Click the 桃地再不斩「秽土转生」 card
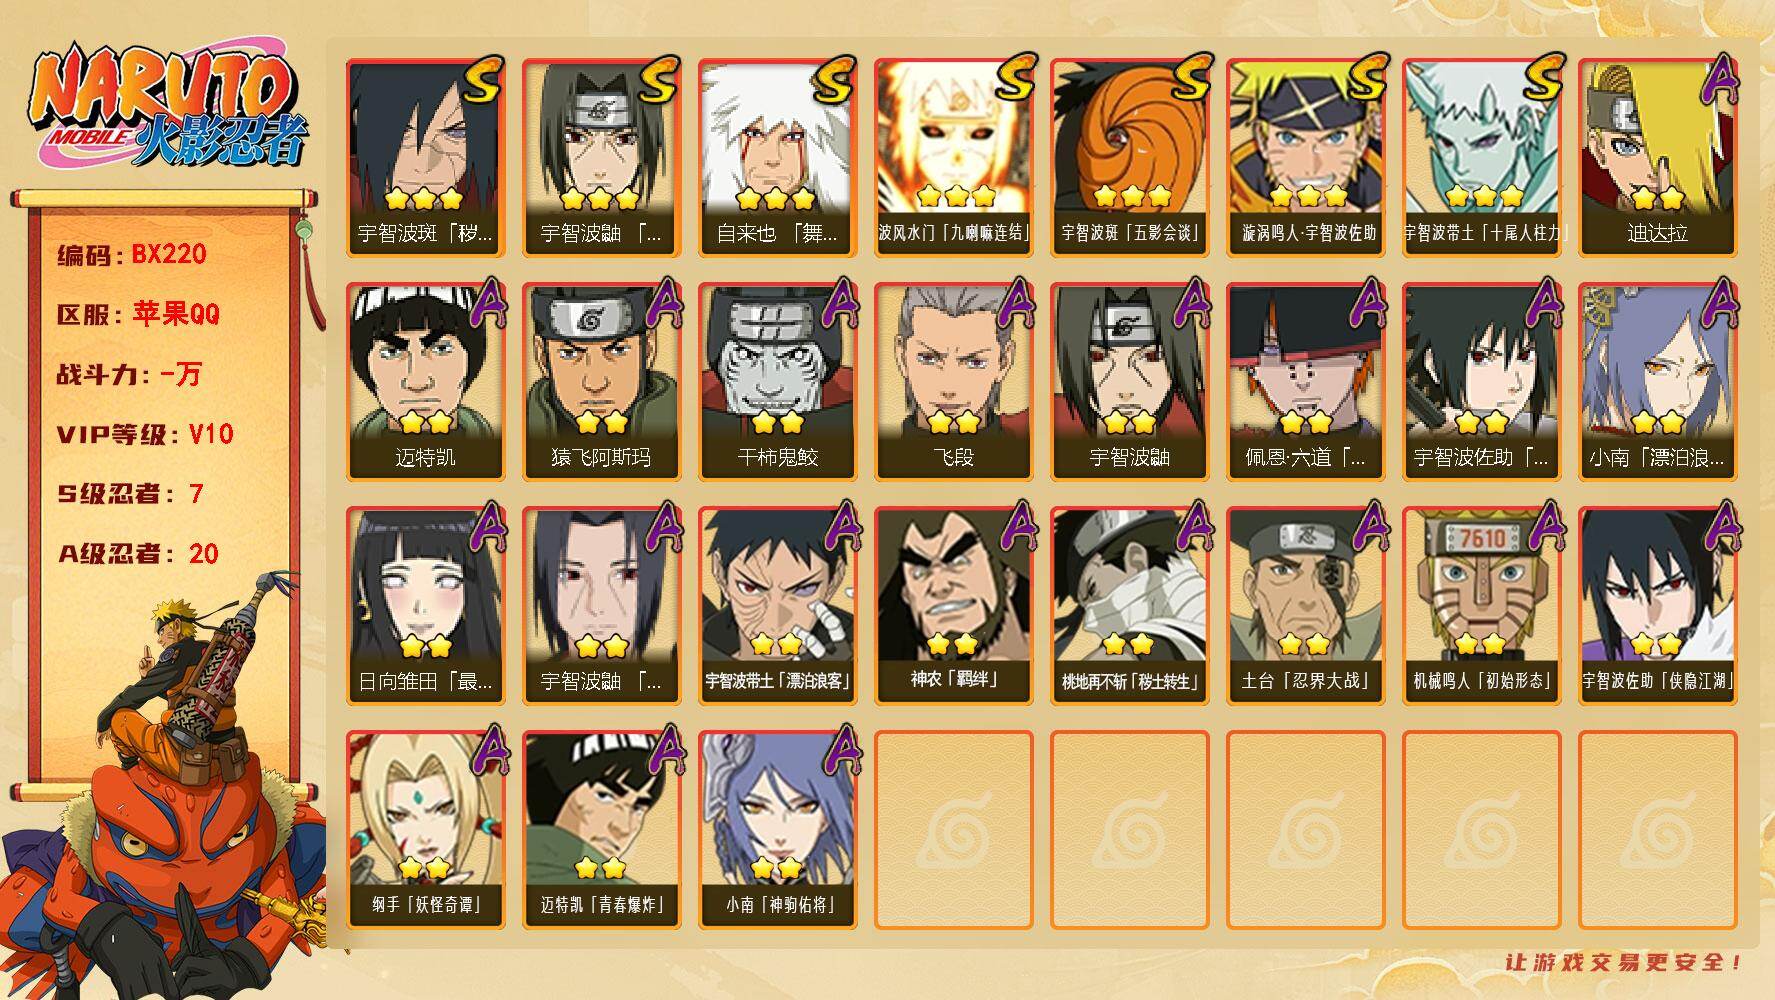Viewport: 1775px width, 1000px height. [1129, 605]
